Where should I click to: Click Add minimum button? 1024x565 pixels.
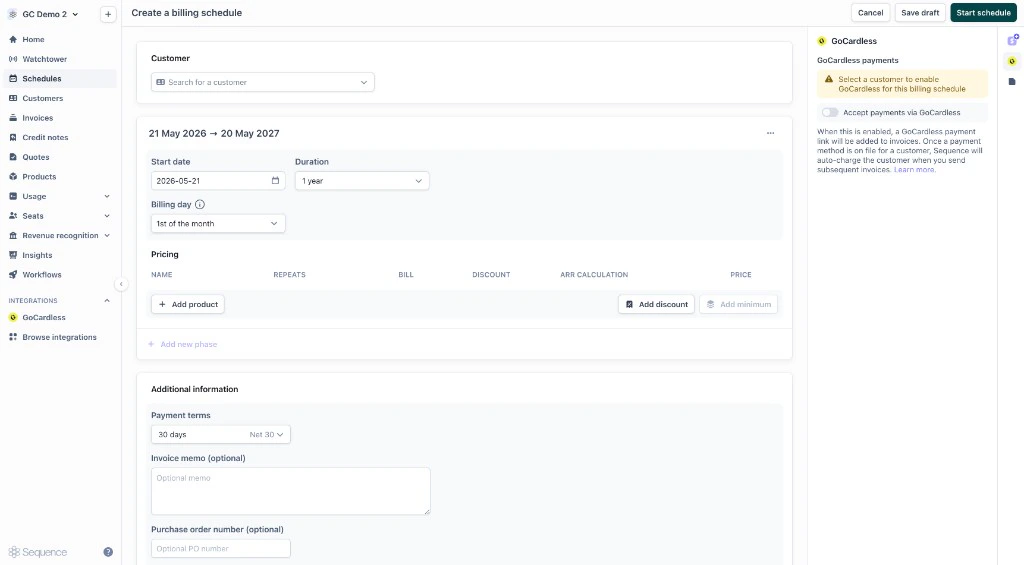[739, 304]
